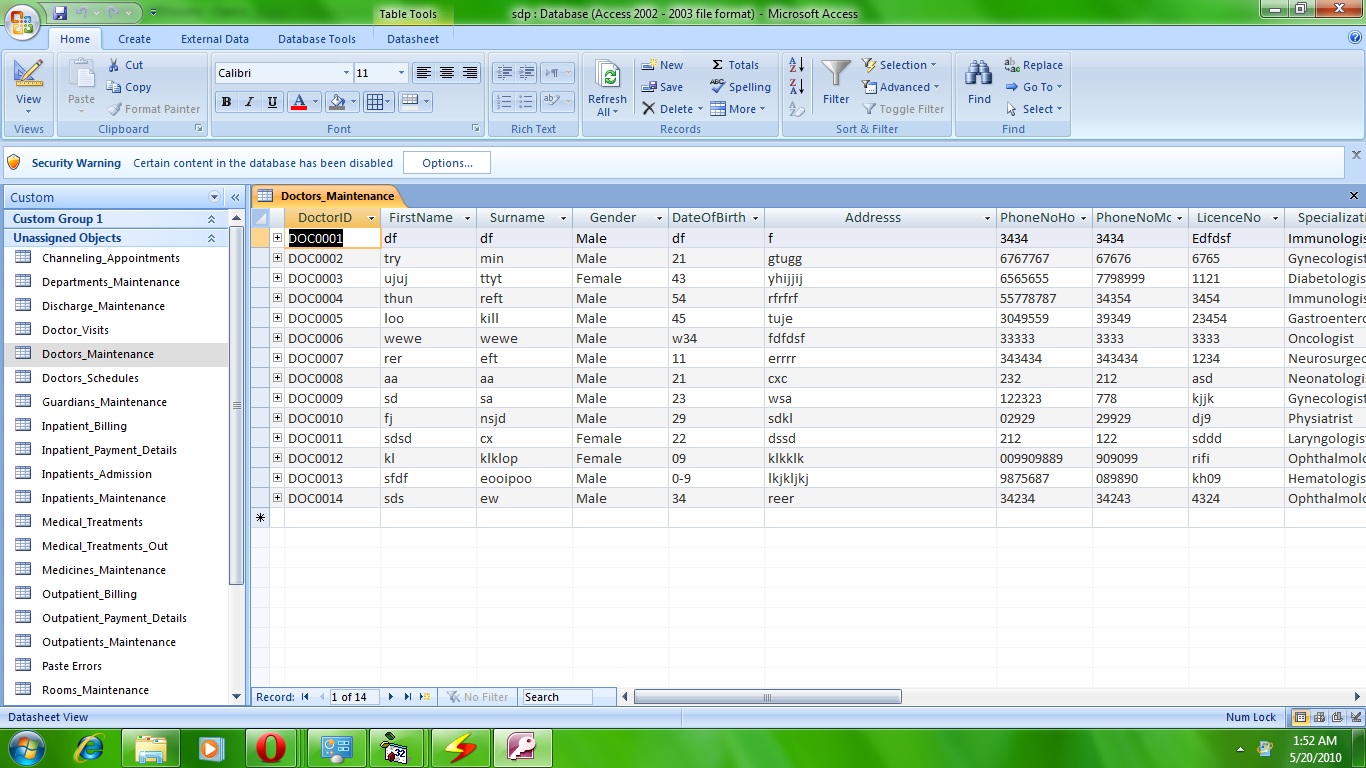This screenshot has height=768, width=1366.
Task: Open Opera browser taskbar icon
Action: click(270, 748)
